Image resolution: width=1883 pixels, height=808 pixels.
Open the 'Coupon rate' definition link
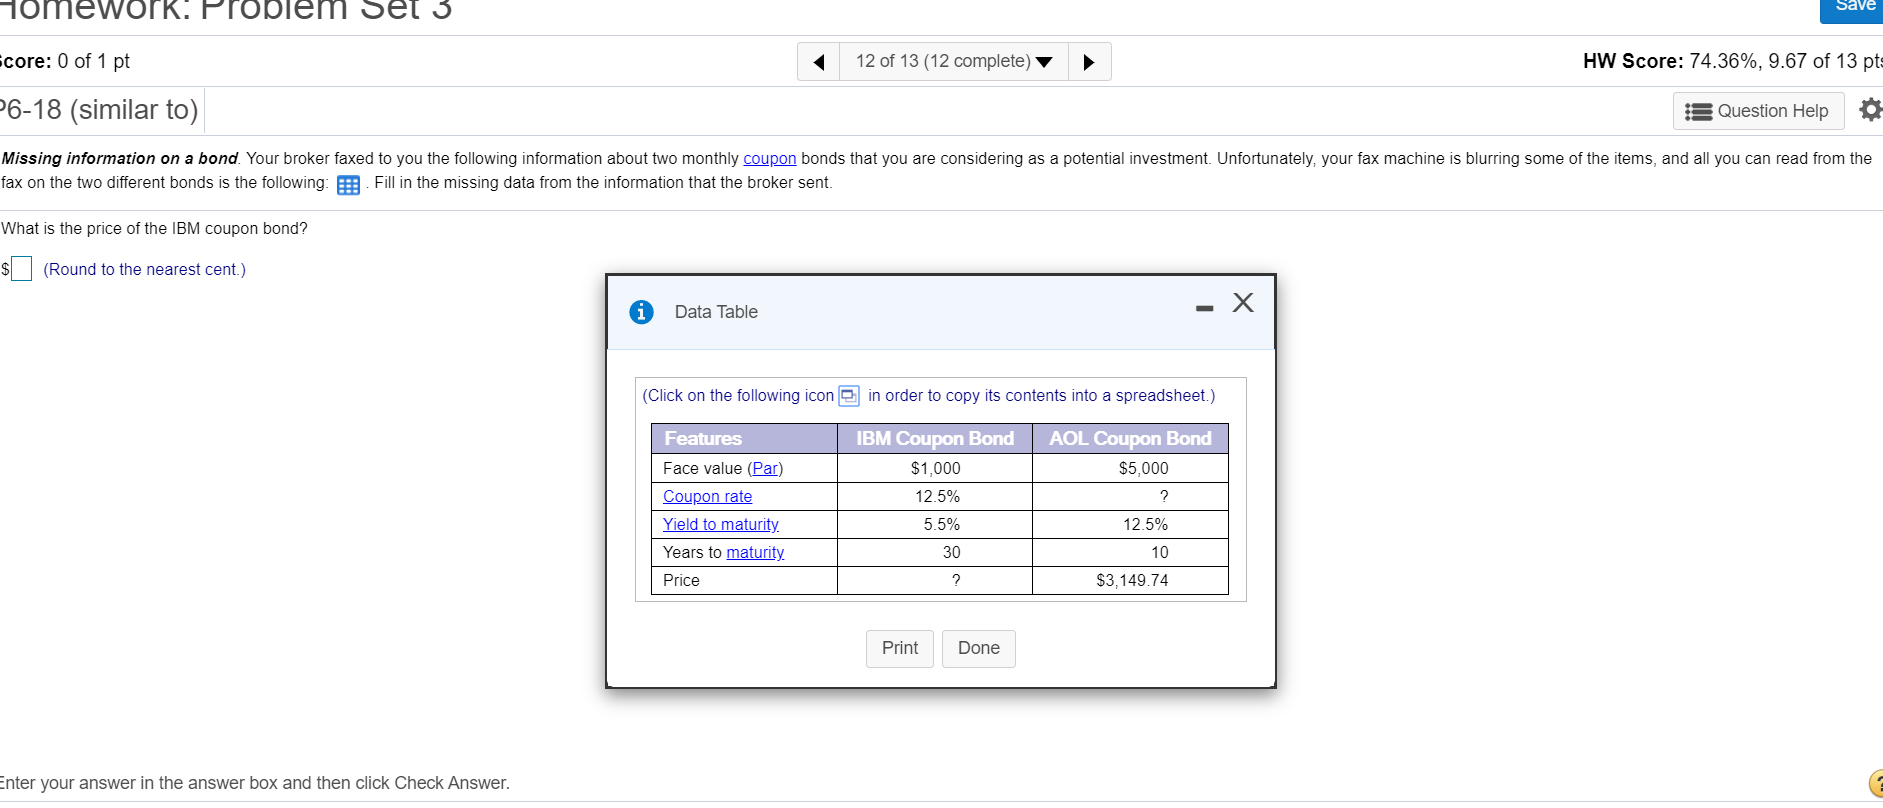[707, 496]
